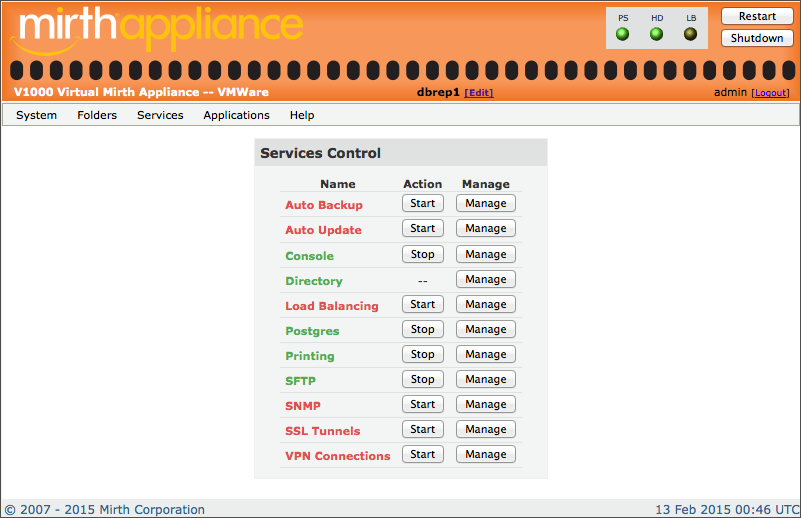Start the SNMP service
Screen dimensions: 801x518
point(422,405)
